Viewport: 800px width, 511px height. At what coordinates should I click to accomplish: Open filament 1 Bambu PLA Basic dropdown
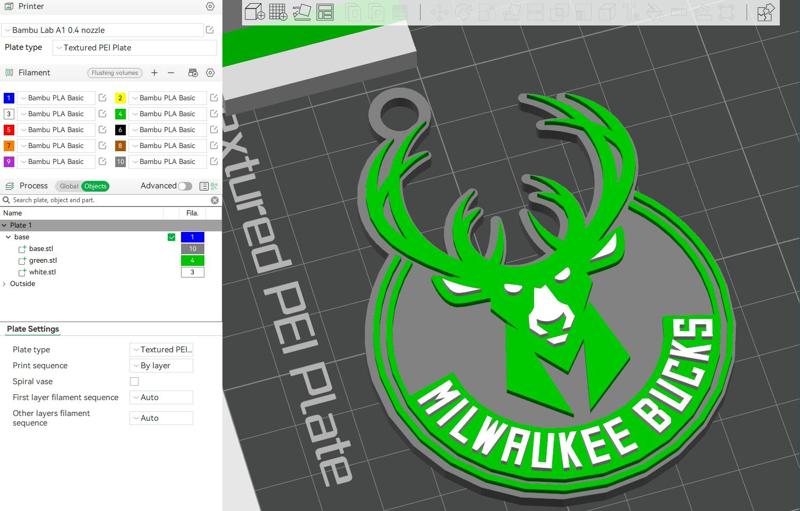(56, 98)
